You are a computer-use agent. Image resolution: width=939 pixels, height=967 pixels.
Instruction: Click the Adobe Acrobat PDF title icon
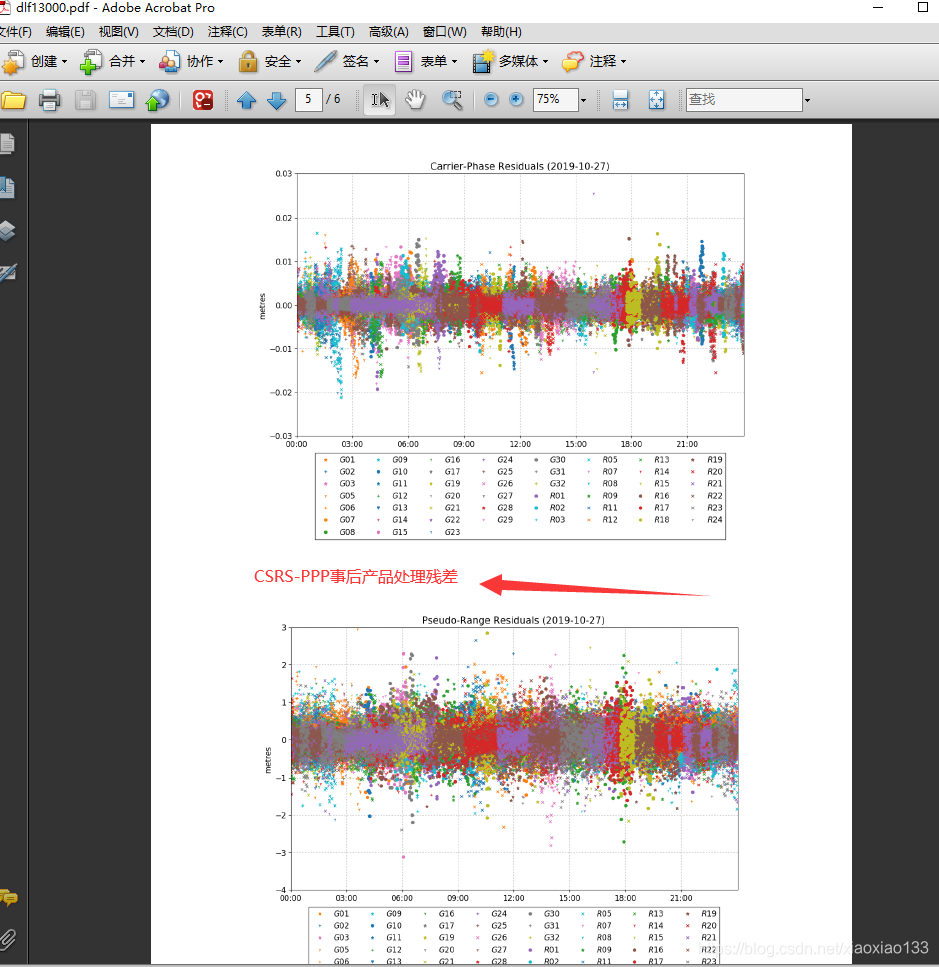(5, 7)
